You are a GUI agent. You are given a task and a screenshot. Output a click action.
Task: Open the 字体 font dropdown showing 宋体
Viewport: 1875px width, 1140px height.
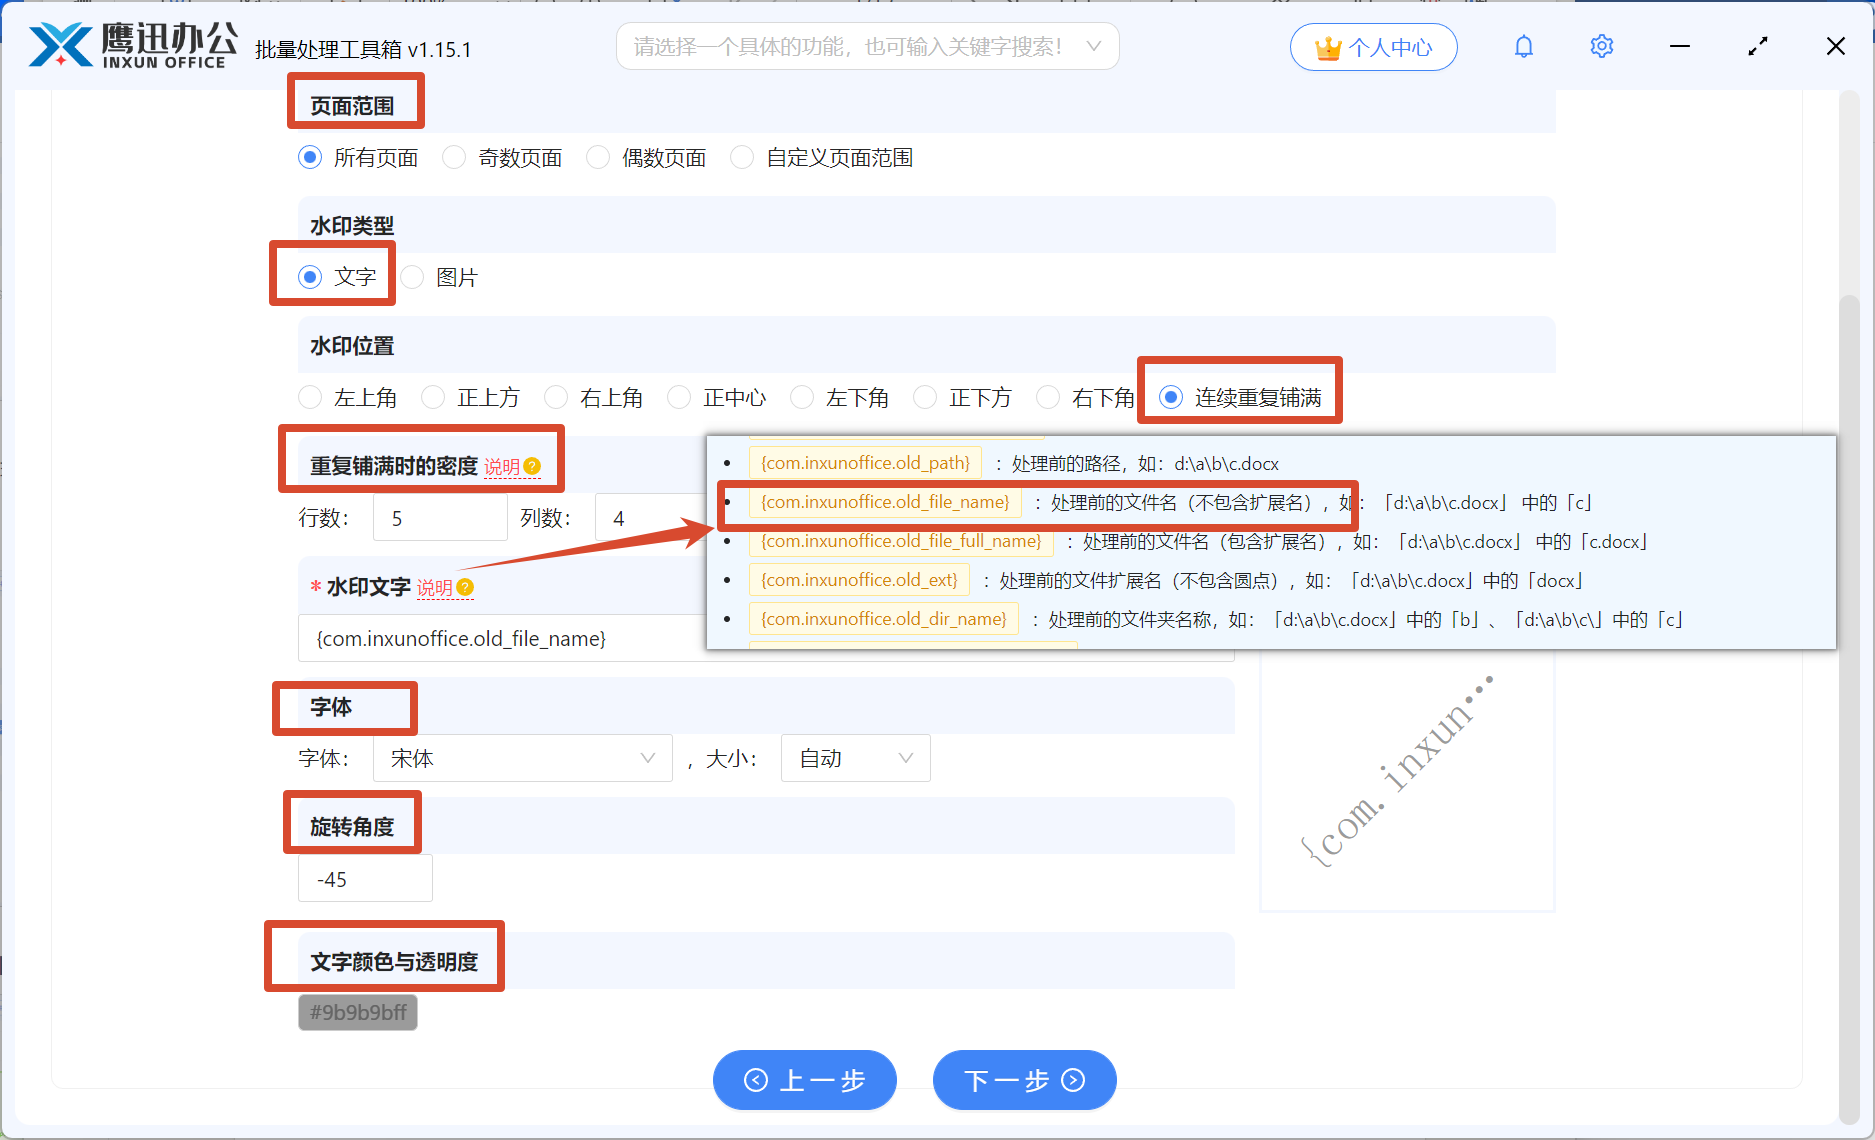coord(522,758)
